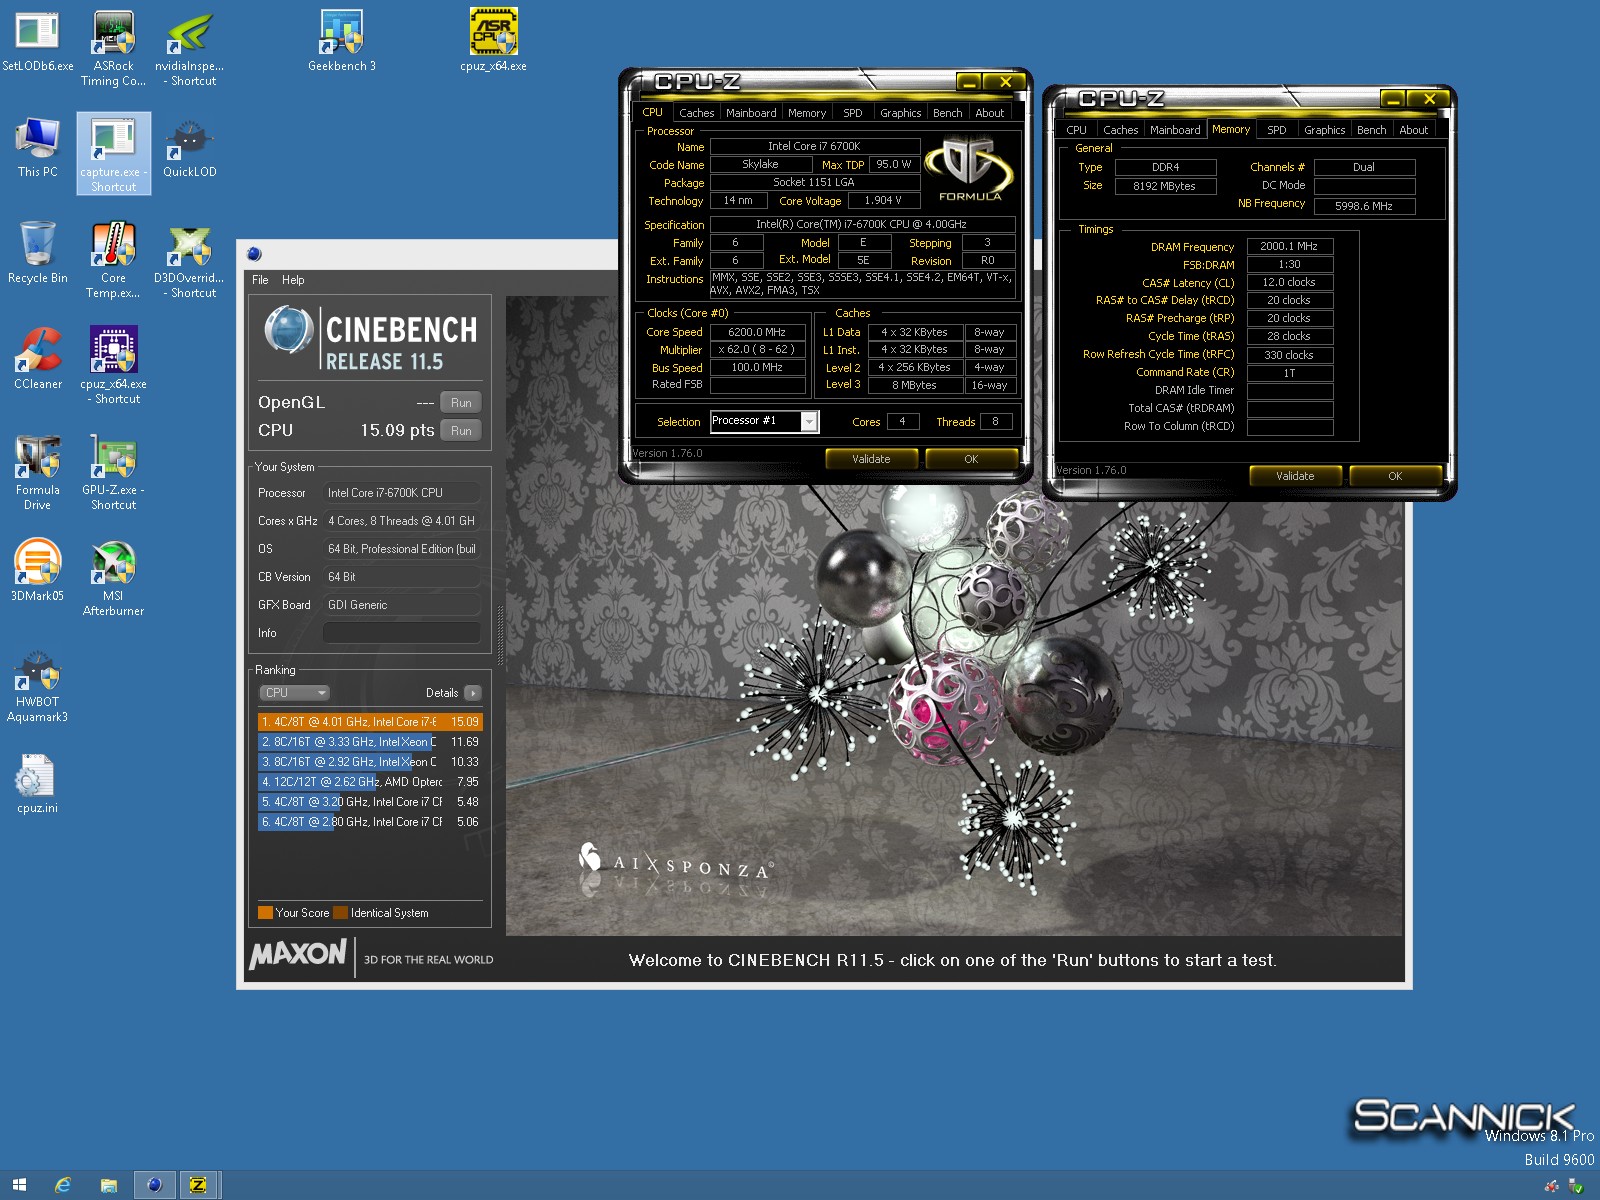Open Memory tab in left CPU-Z window
The height and width of the screenshot is (1200, 1600).
pos(806,113)
